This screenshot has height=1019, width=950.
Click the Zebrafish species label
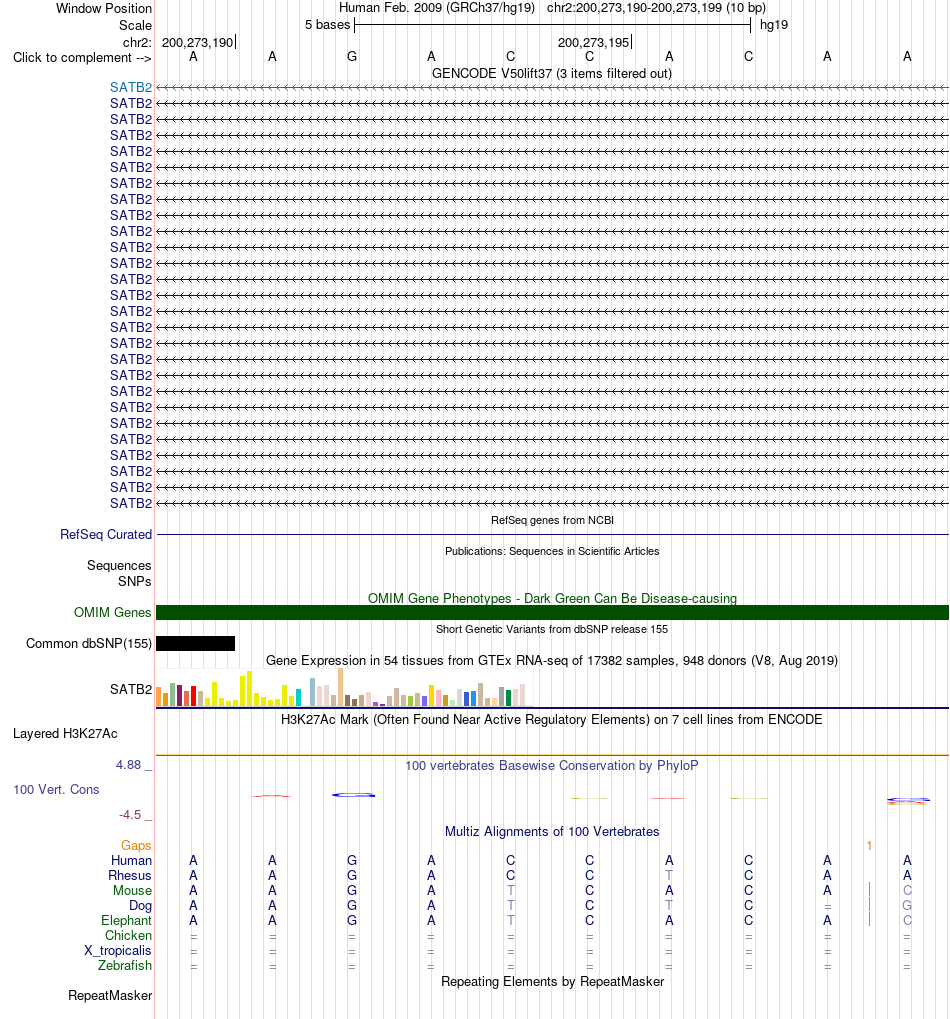coord(125,965)
